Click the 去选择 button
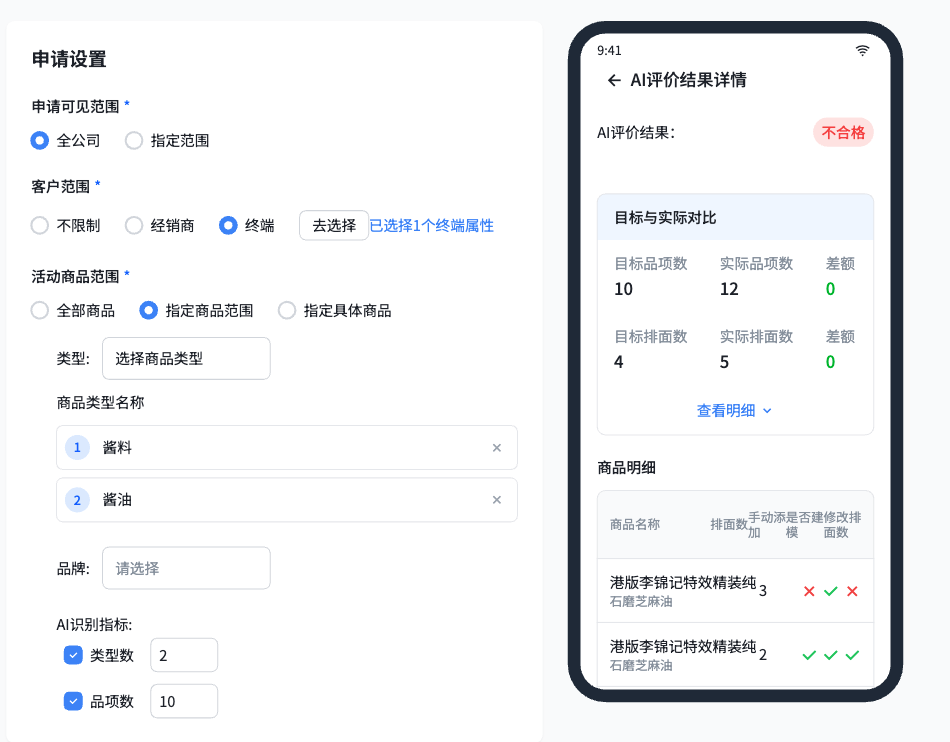 tap(334, 226)
